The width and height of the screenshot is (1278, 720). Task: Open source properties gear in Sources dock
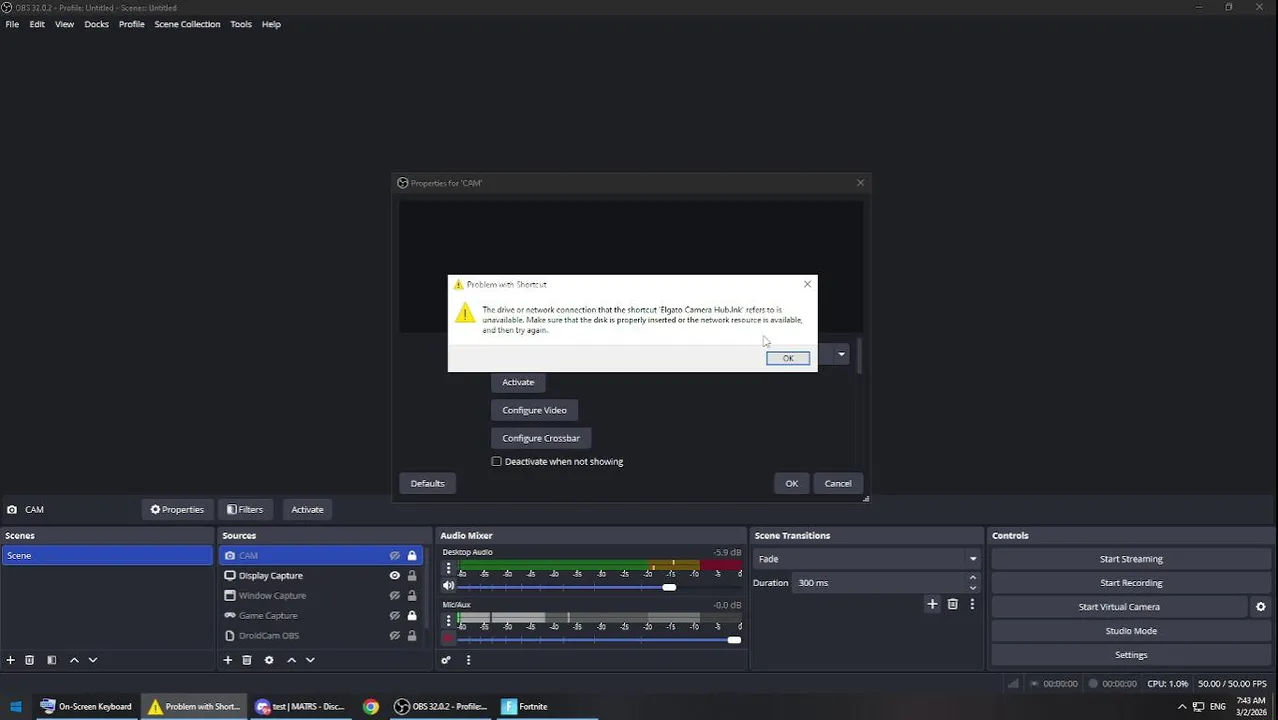click(269, 660)
